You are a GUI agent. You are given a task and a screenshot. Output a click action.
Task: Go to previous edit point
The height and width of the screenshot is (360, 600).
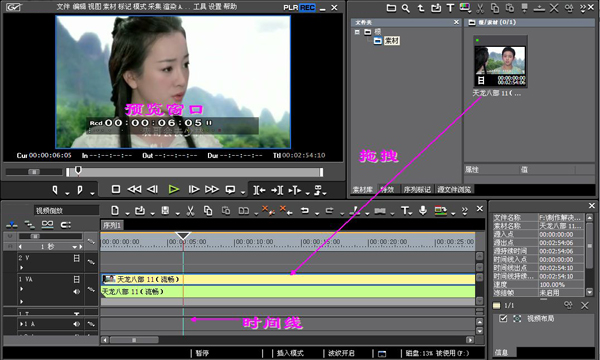259,190
